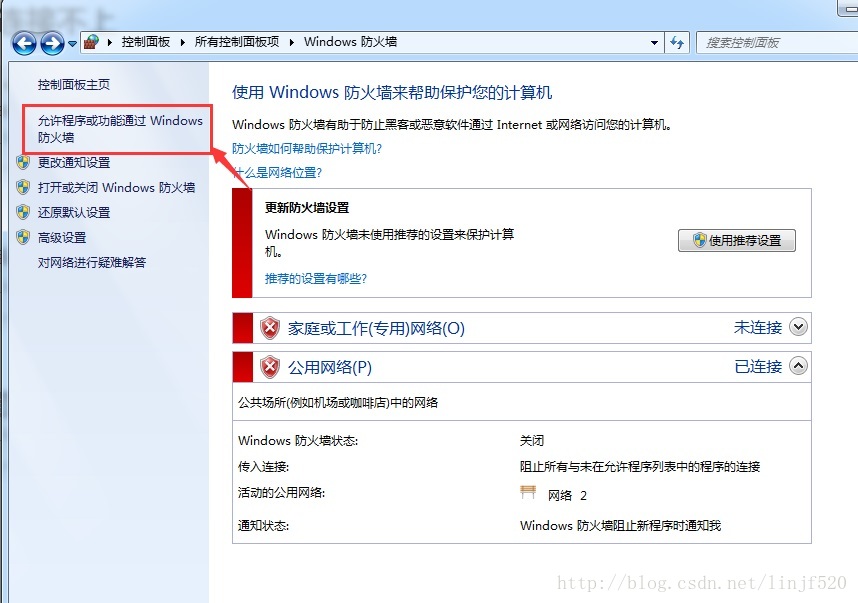Click the bench network icon beside 网络 2
The image size is (858, 603).
[x=528, y=492]
